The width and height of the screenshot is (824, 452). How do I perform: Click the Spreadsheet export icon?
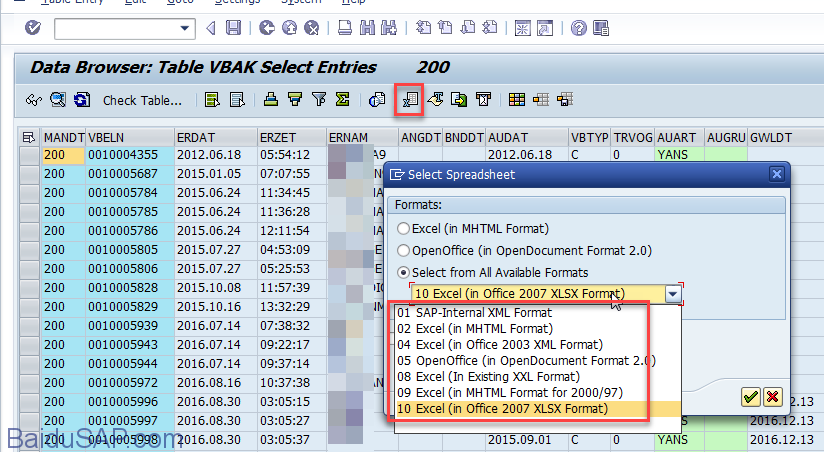[410, 99]
